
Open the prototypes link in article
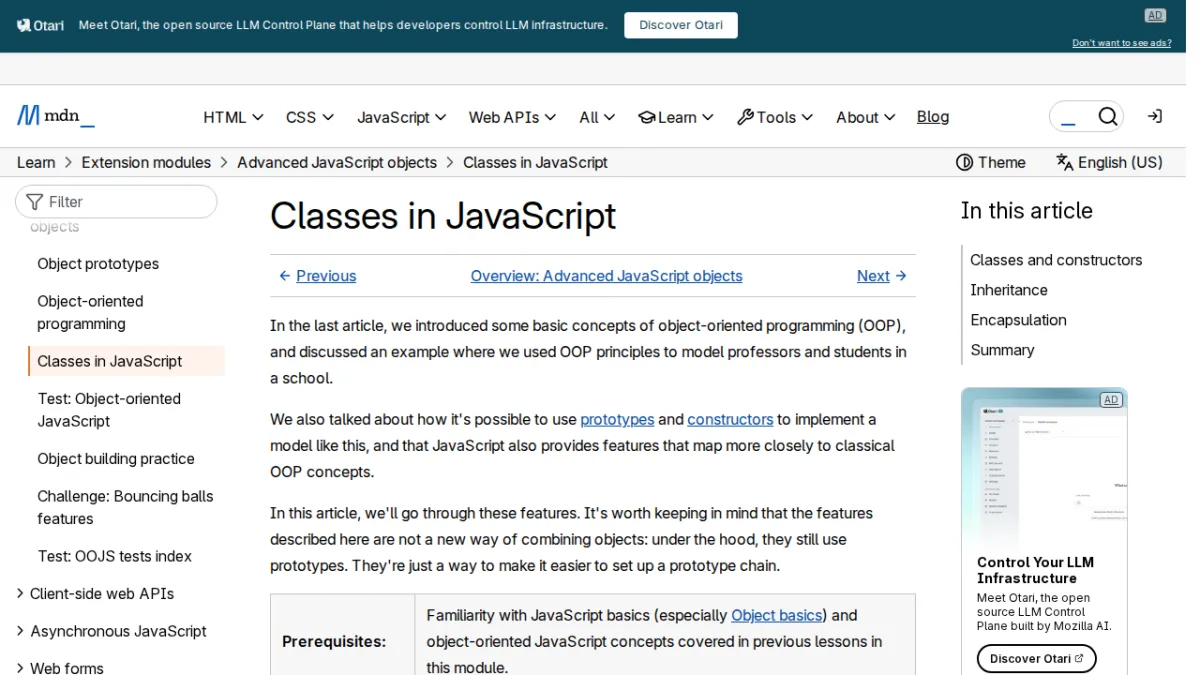[x=617, y=419]
